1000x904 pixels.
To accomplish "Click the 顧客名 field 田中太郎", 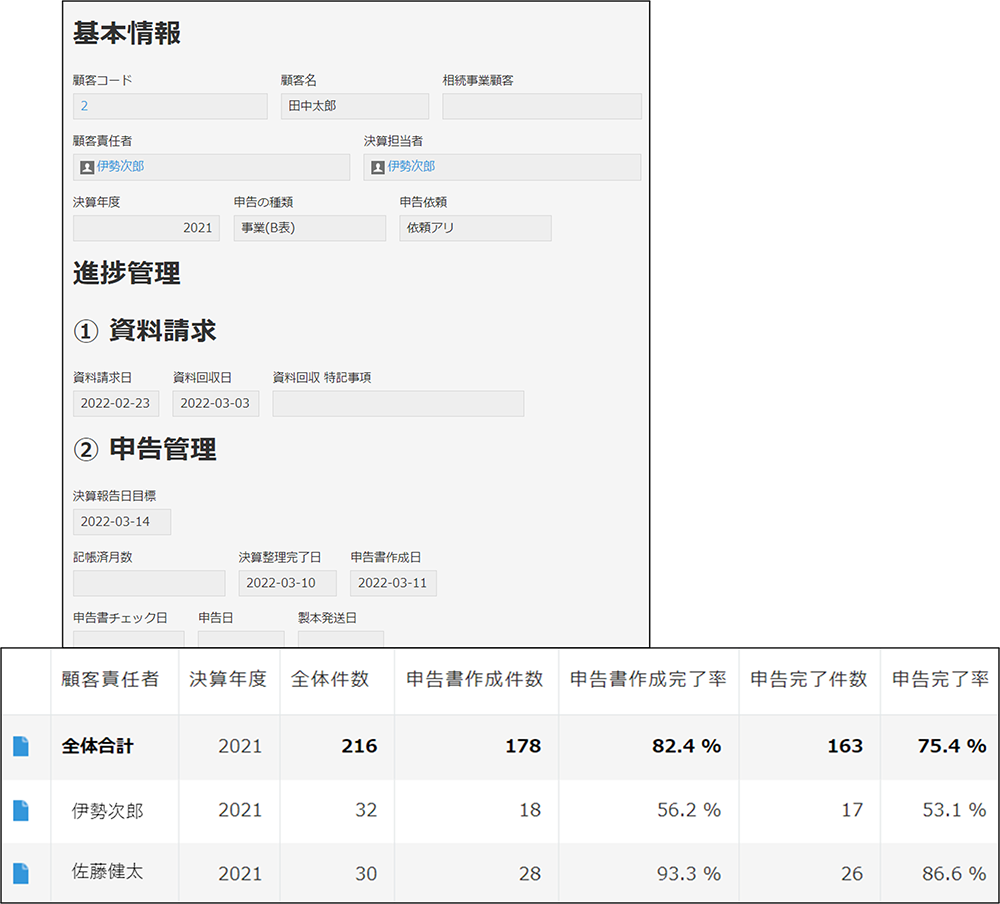I will click(355, 107).
